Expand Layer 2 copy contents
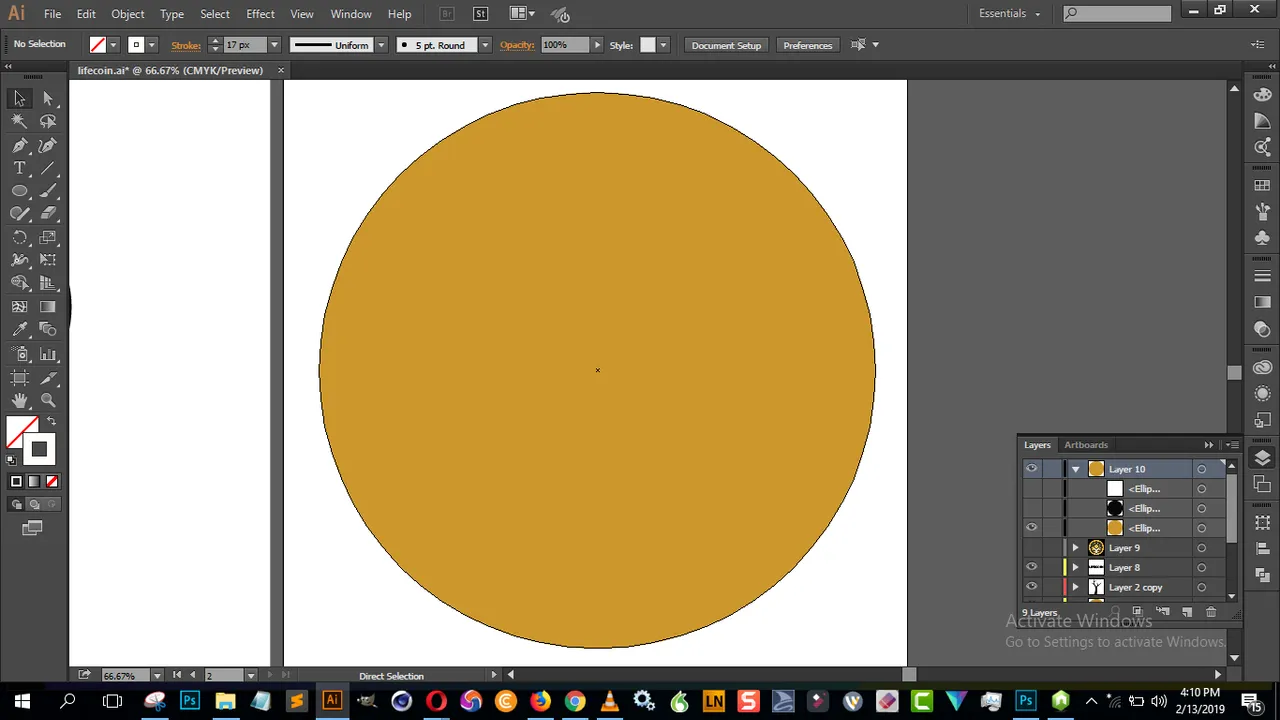Image resolution: width=1280 pixels, height=720 pixels. pos(1076,588)
